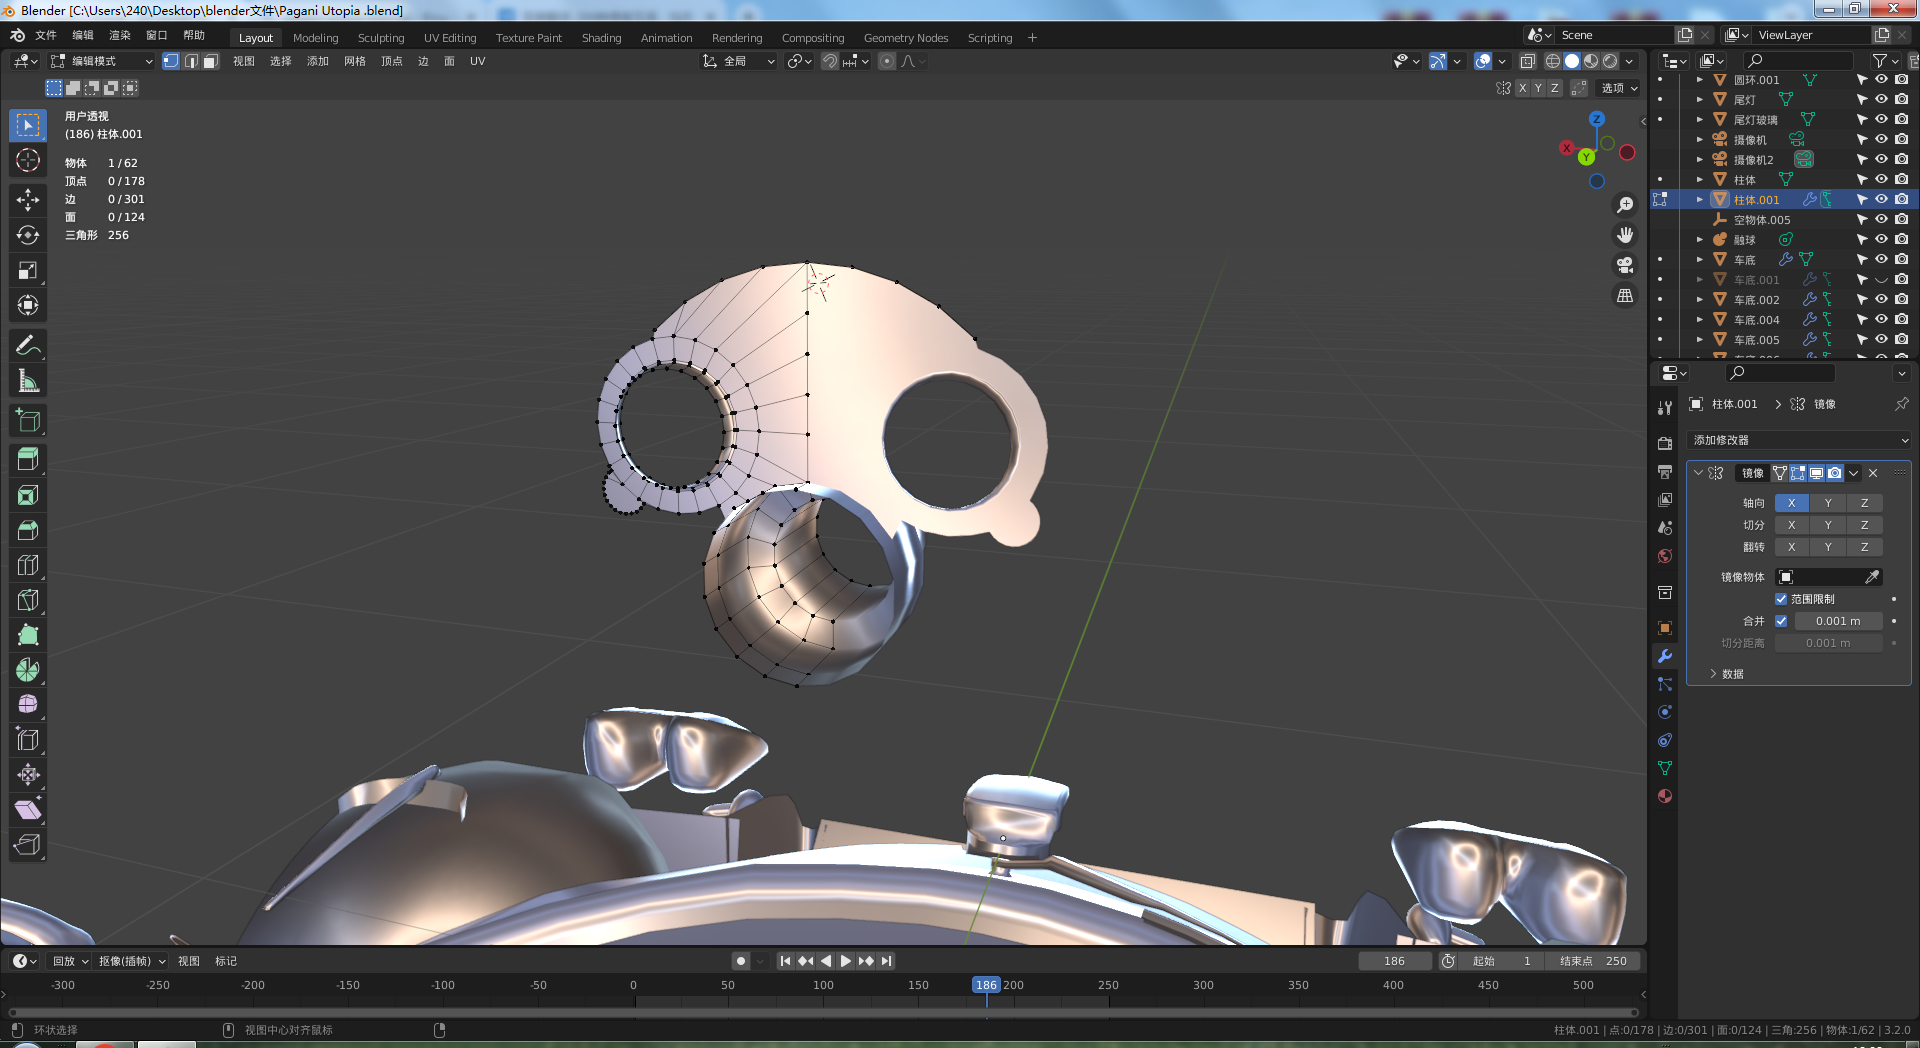1920x1048 pixels.
Task: Remove the 镜像 modifier with X
Action: click(1873, 473)
